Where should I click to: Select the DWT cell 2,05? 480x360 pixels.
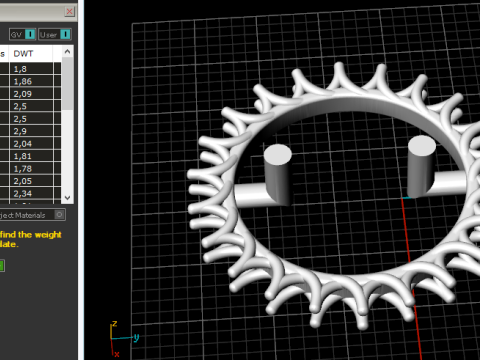(x=31, y=181)
